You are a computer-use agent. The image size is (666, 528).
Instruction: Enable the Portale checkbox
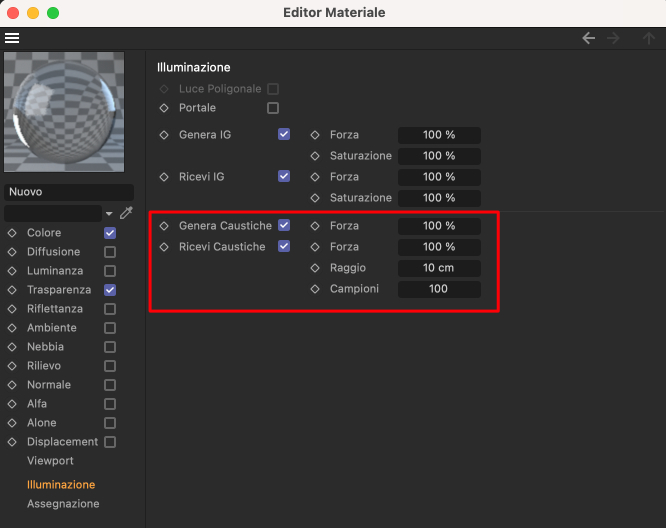pos(273,108)
